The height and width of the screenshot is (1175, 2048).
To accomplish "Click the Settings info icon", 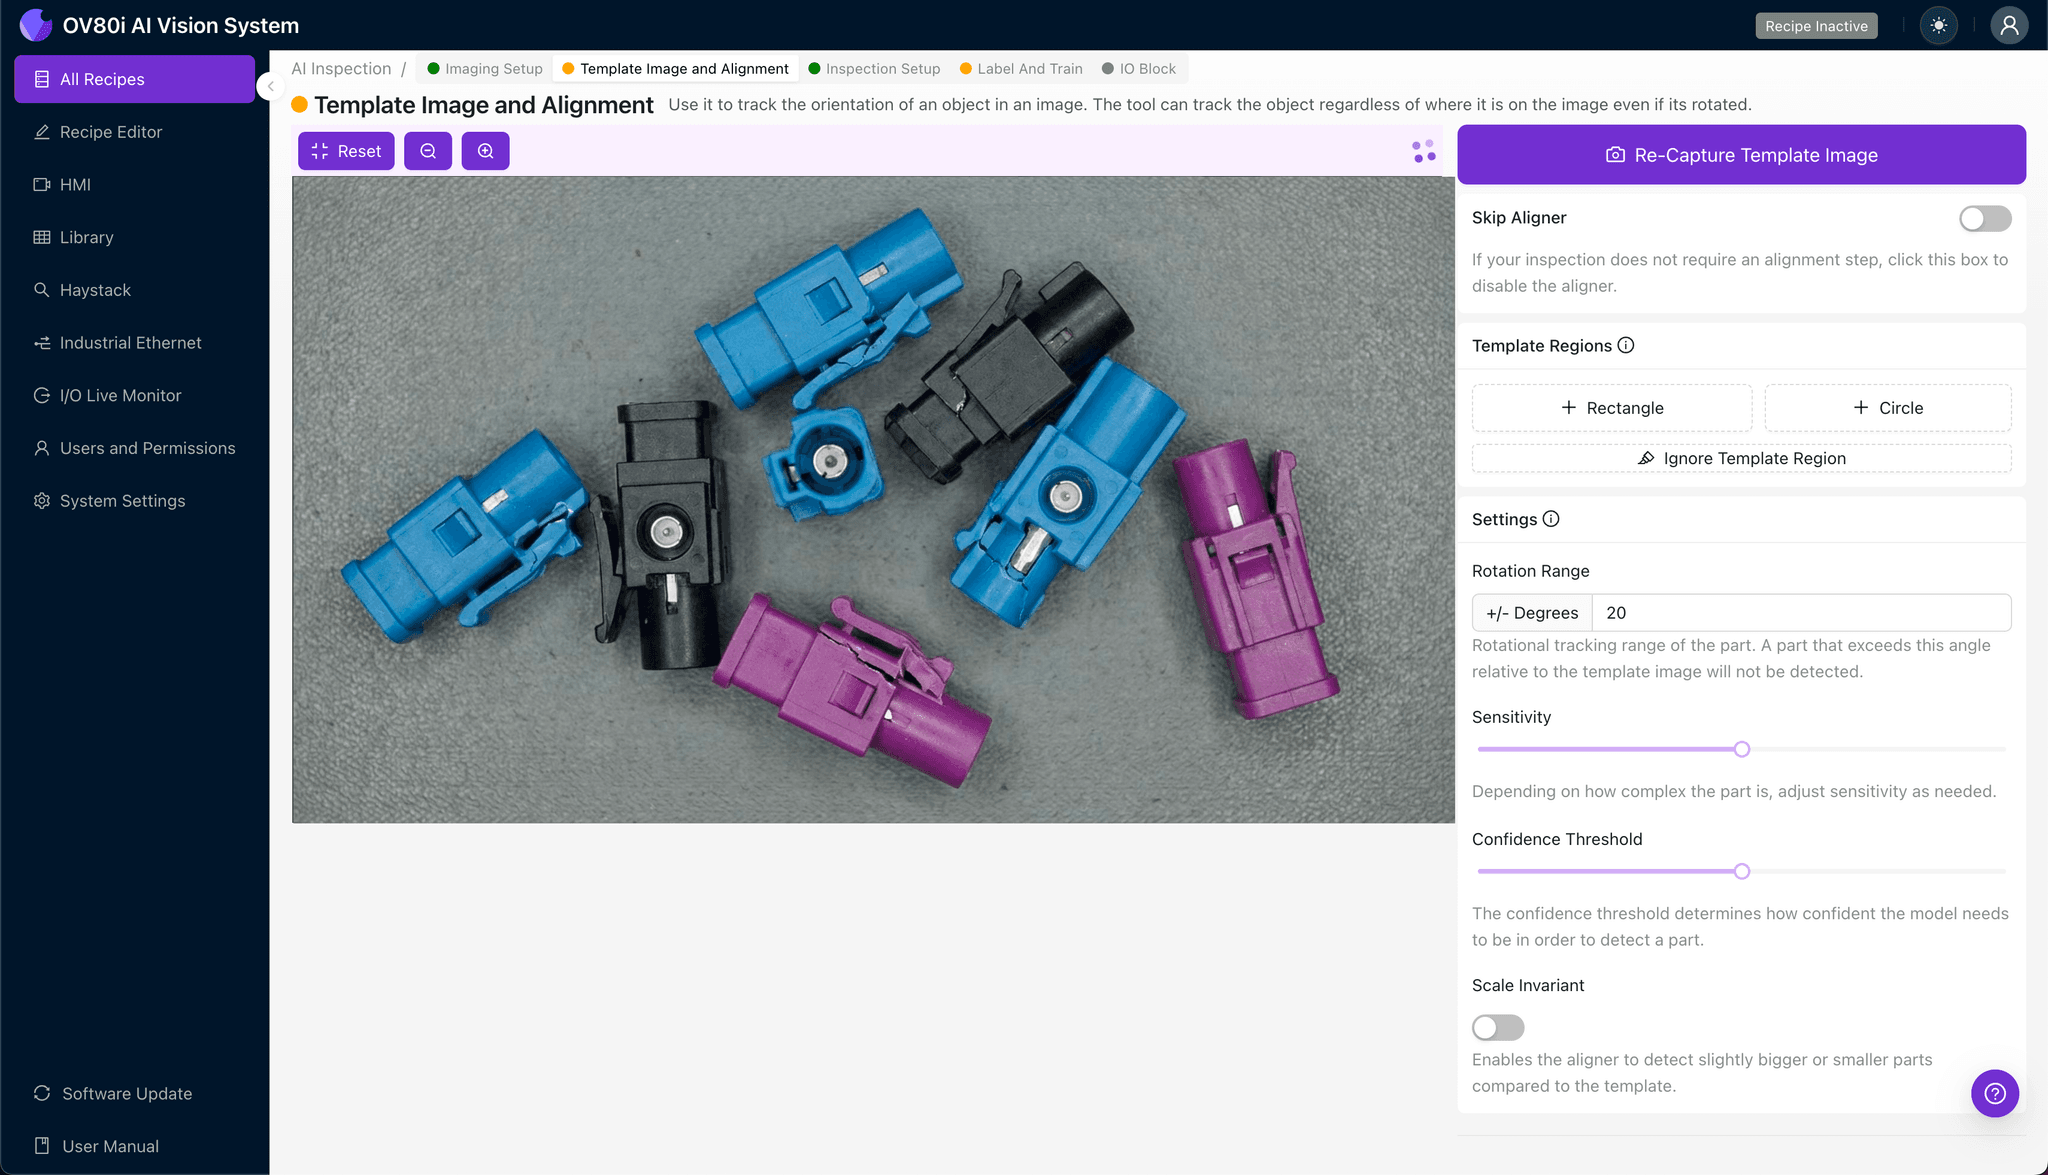I will click(1551, 519).
